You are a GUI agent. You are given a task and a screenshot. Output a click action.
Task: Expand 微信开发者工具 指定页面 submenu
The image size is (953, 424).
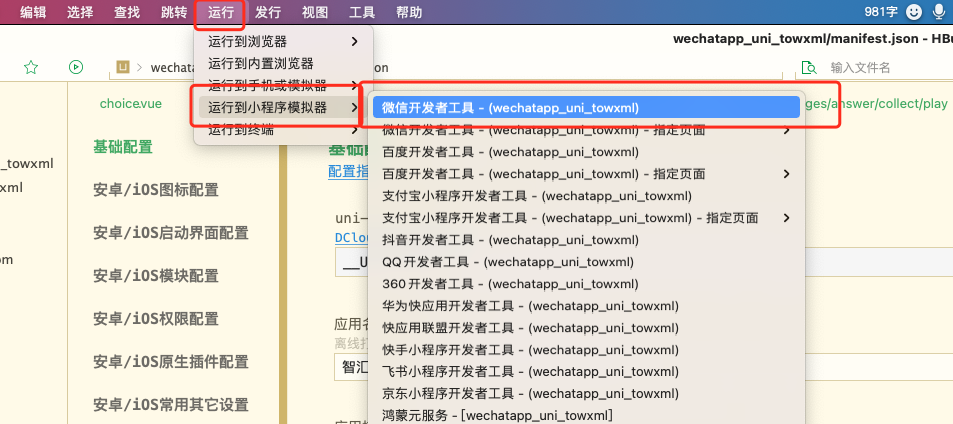click(x=587, y=129)
